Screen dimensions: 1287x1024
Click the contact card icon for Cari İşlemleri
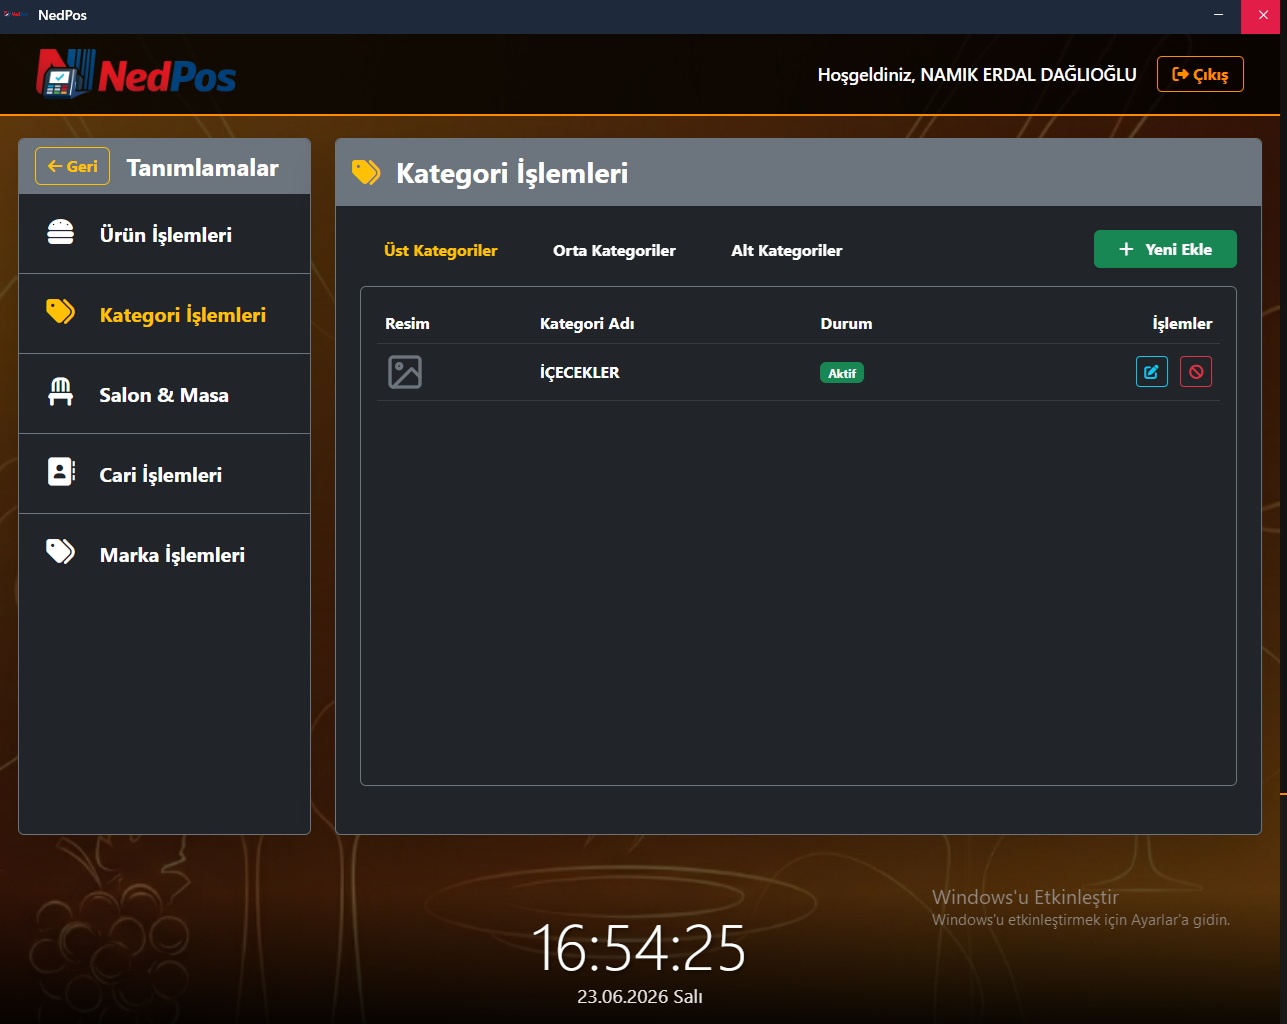(61, 472)
